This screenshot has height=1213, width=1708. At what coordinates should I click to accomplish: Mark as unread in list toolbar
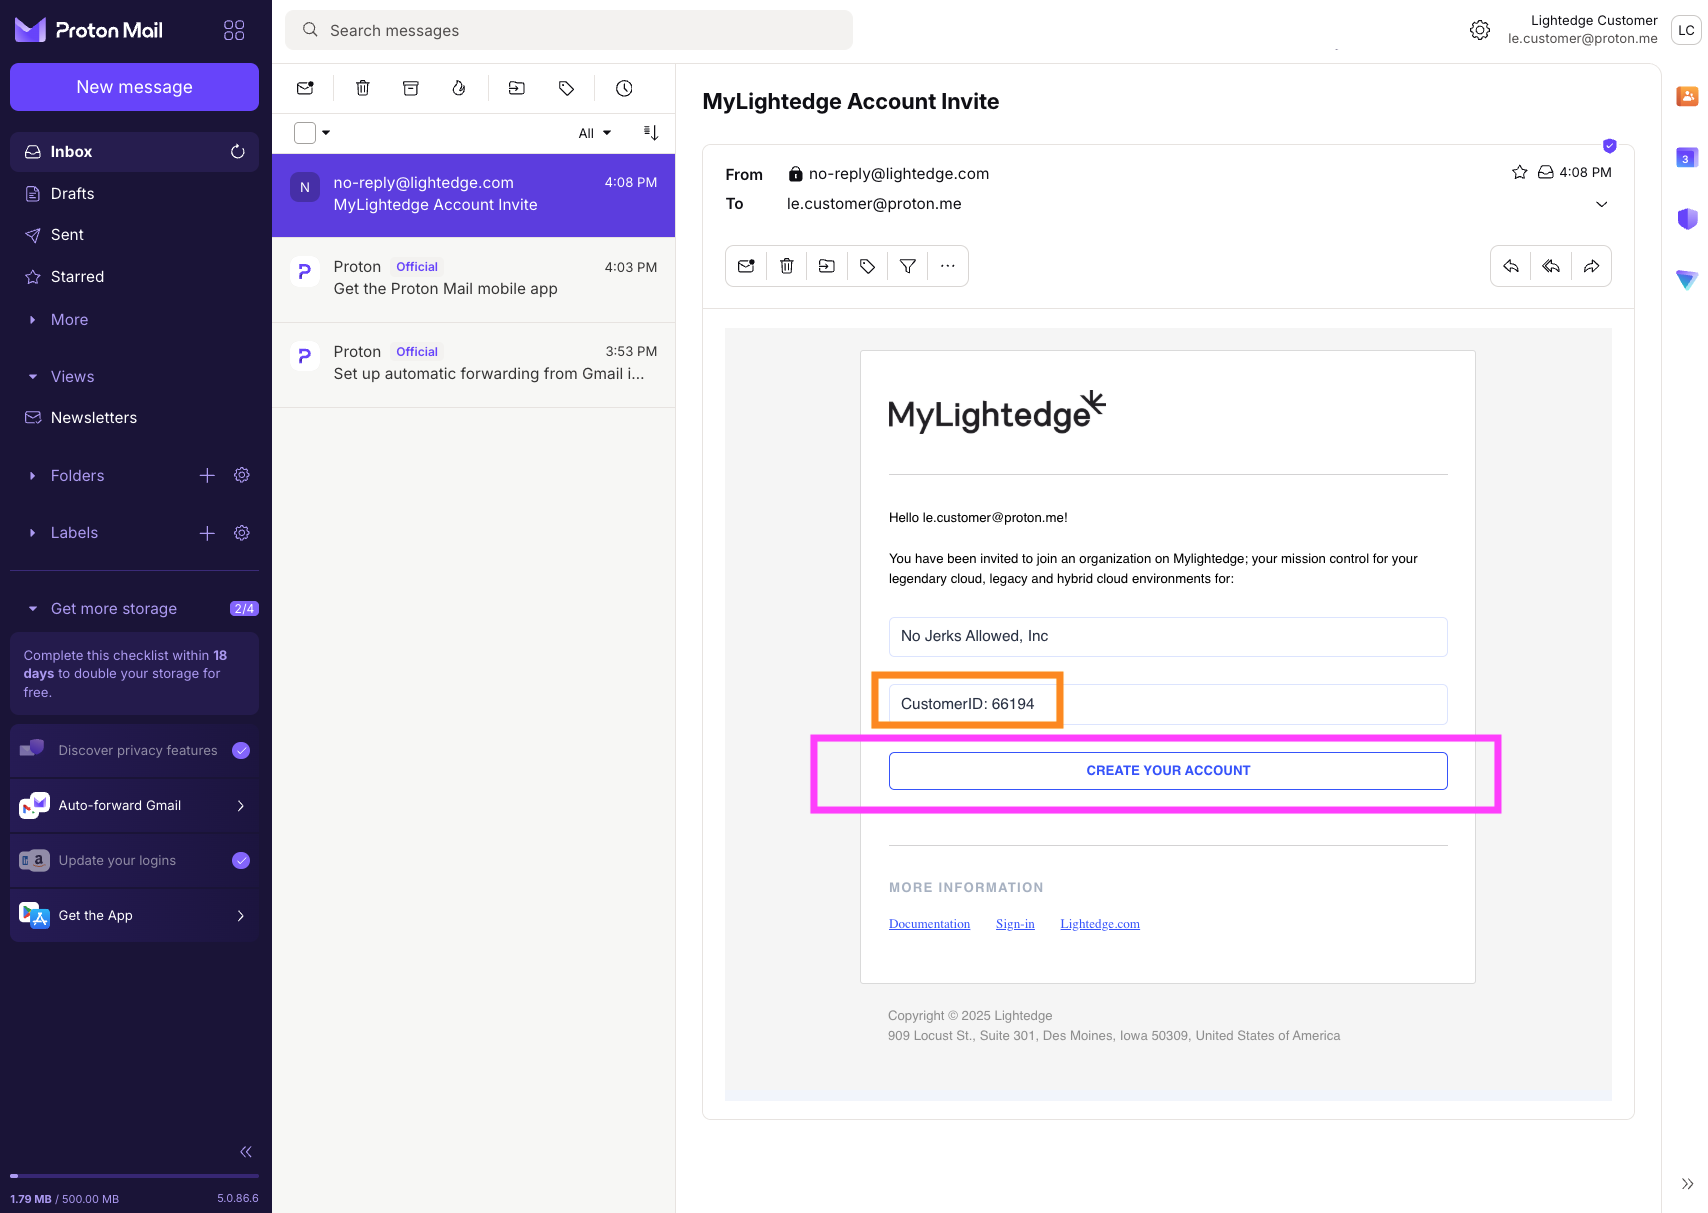(306, 88)
